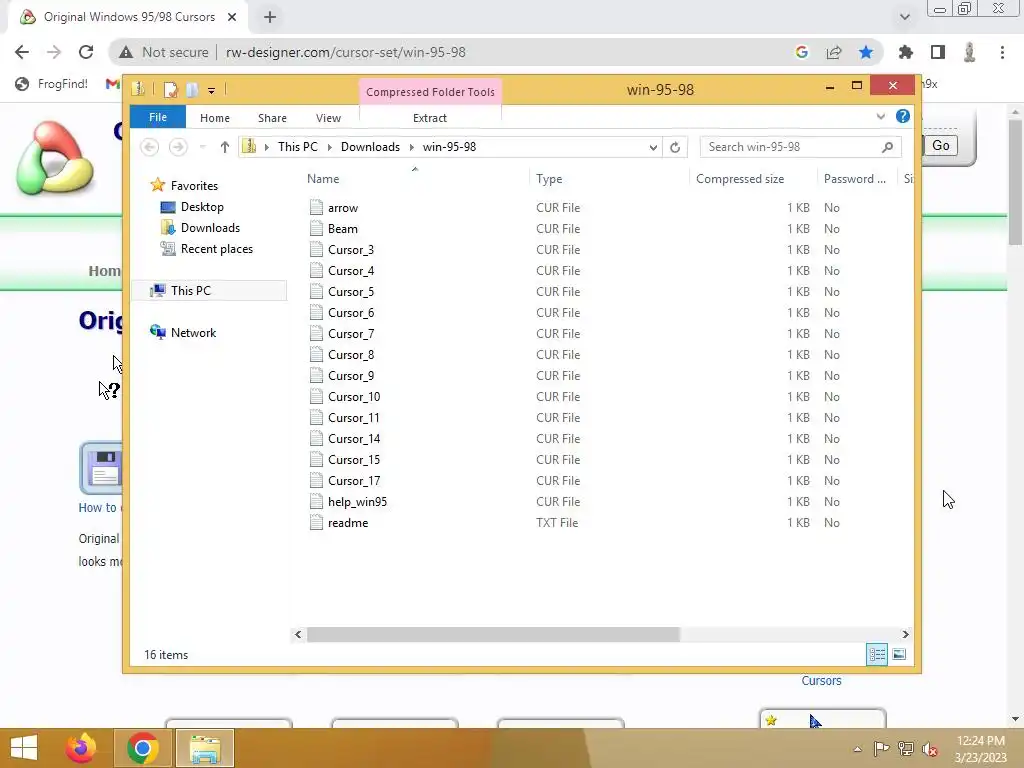Open the View ribbon tab
This screenshot has height=768, width=1024.
tap(328, 118)
